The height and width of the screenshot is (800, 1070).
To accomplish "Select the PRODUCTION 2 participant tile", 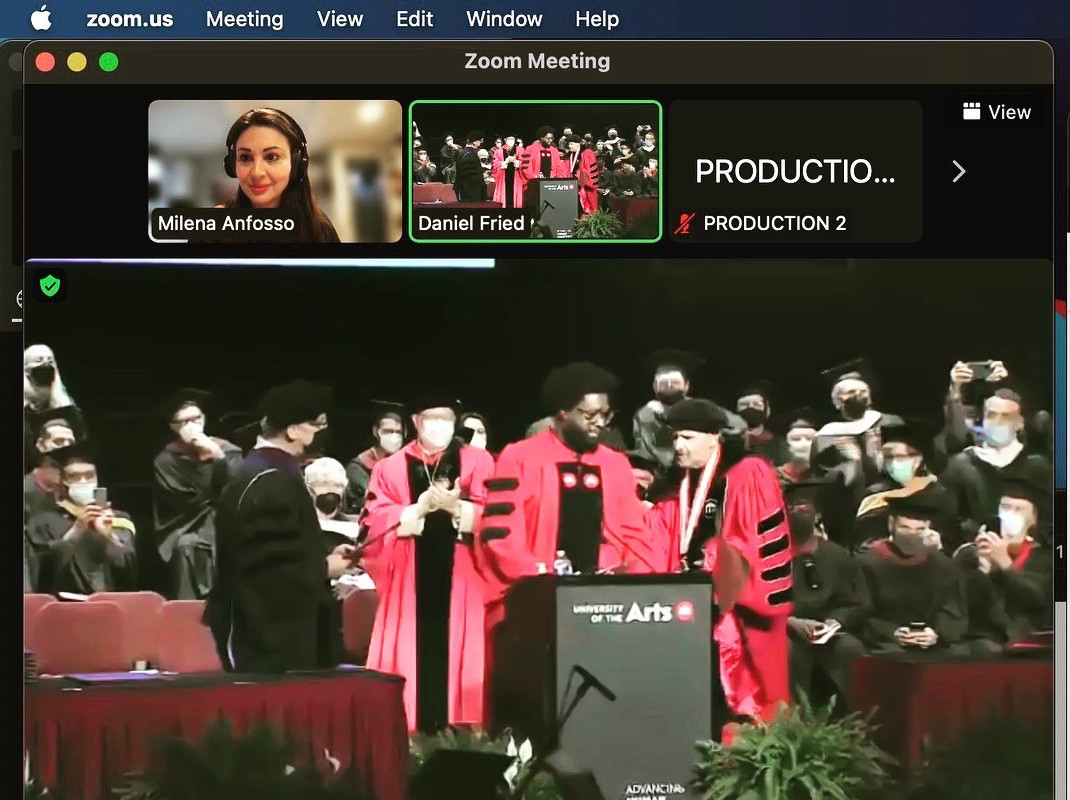I will [795, 170].
